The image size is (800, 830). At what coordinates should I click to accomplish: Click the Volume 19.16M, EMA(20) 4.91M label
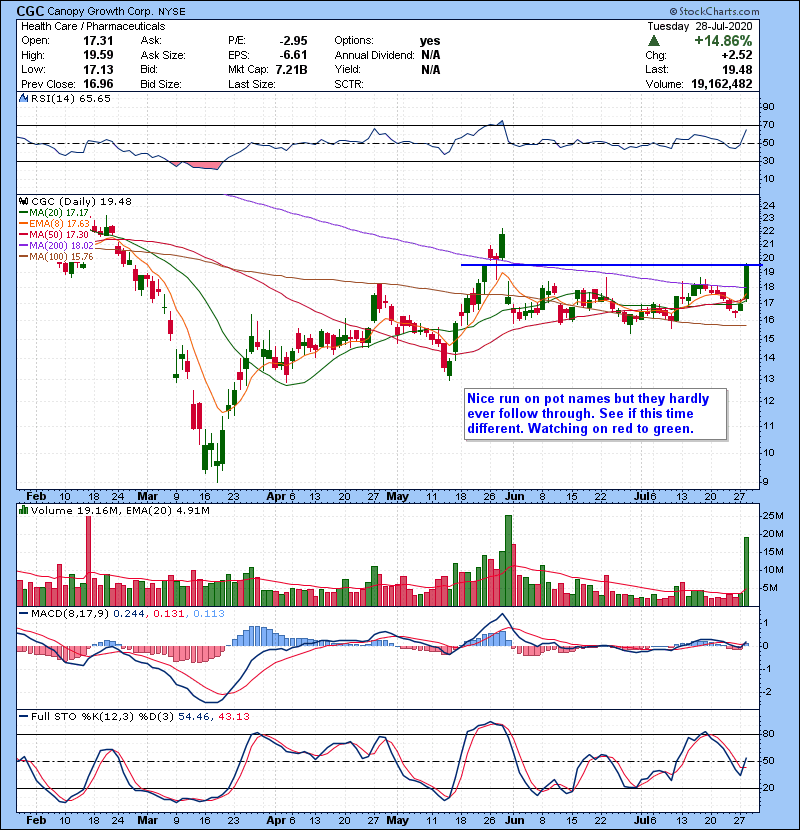click(120, 510)
